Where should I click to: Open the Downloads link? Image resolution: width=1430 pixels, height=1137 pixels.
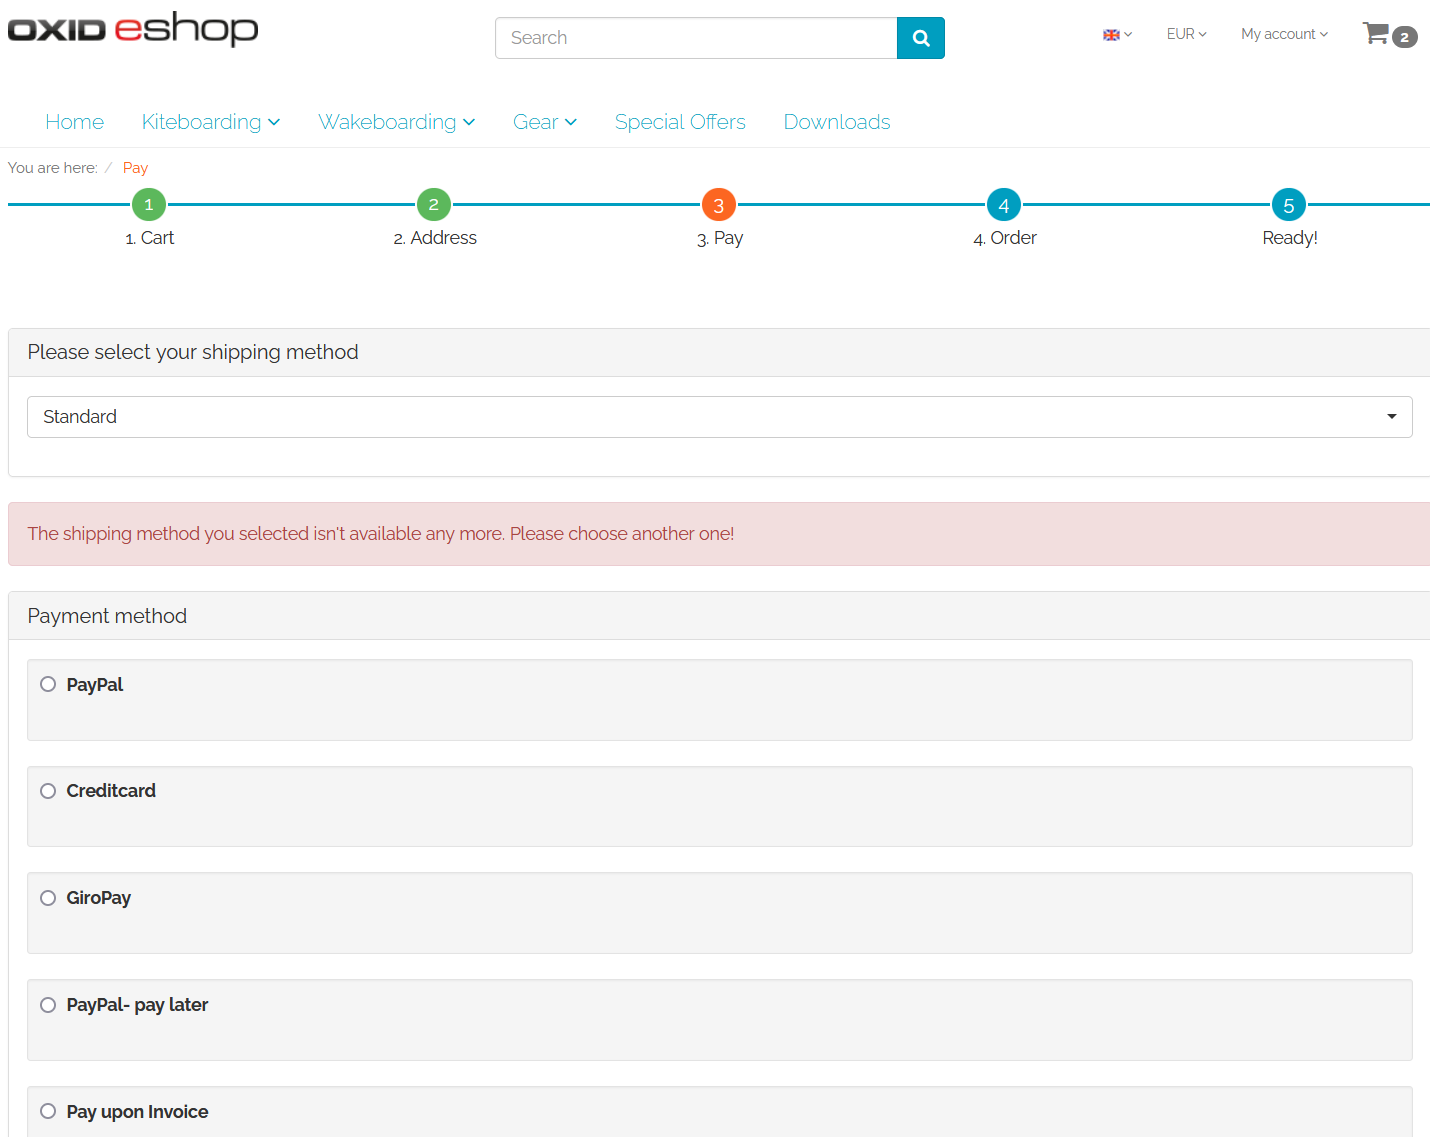(x=836, y=122)
